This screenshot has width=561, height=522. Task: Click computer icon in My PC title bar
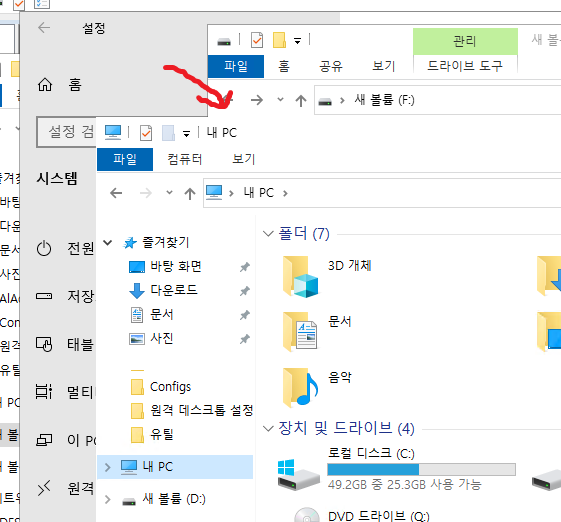(x=113, y=132)
